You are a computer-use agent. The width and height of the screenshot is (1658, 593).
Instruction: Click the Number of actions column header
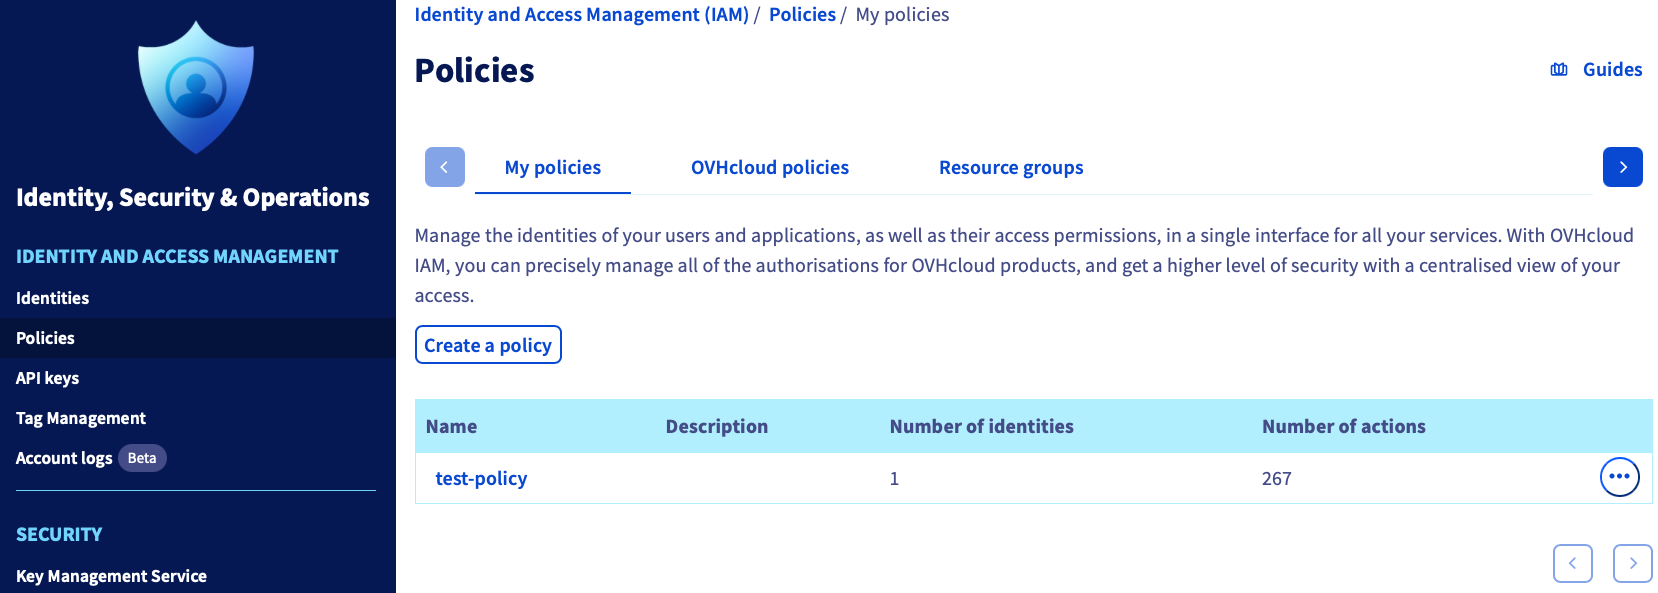(1344, 427)
